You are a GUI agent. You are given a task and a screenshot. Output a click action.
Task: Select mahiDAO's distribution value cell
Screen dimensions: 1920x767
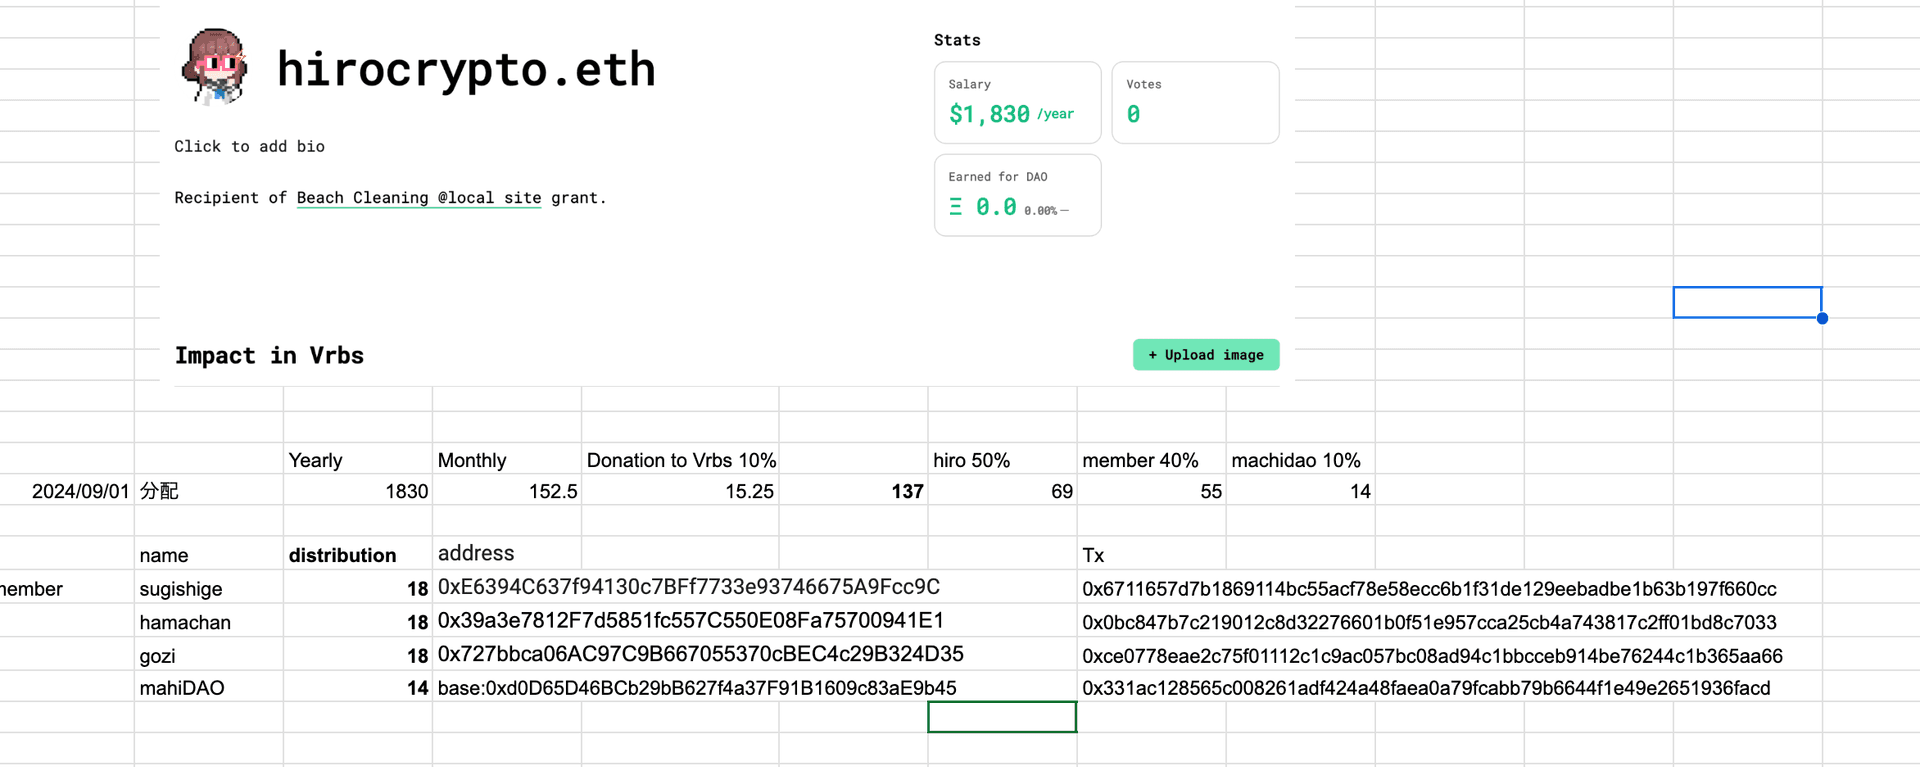[358, 688]
